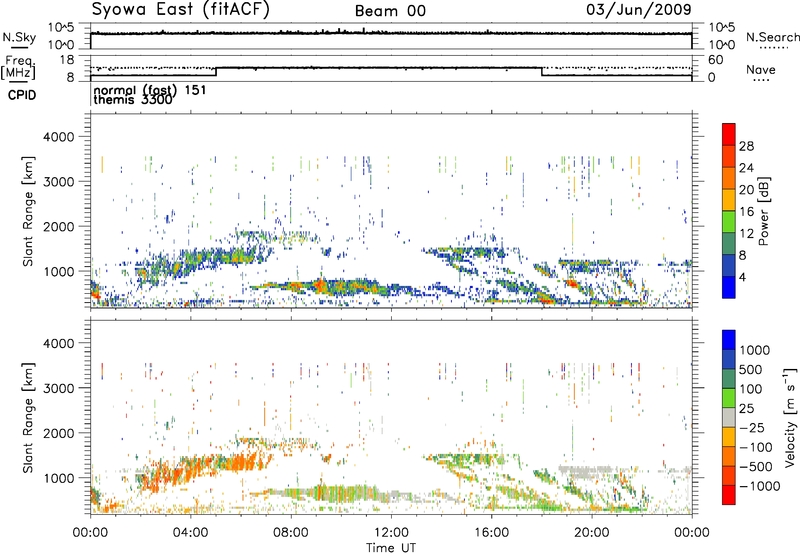Click the velocity panel's "3000" range tick

58,388
